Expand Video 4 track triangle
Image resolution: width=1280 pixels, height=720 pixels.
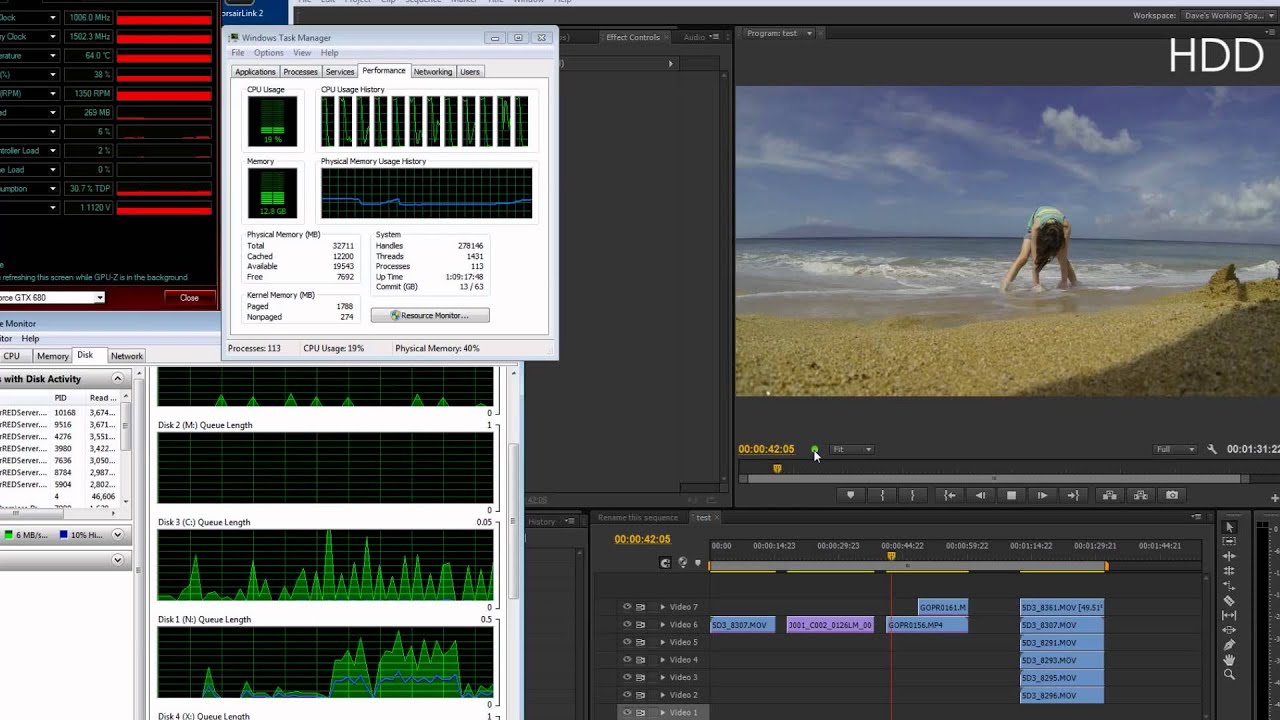662,660
